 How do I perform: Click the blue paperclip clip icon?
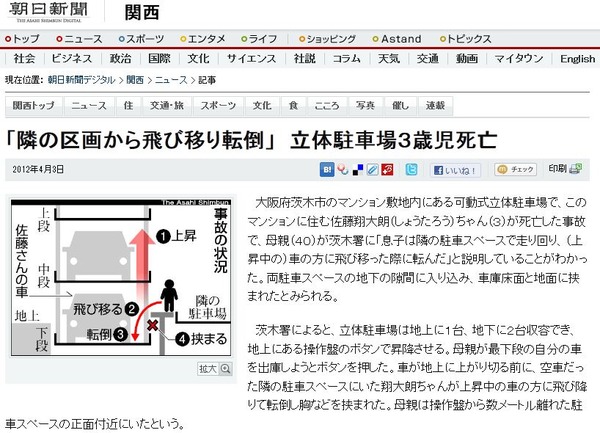coord(372,169)
